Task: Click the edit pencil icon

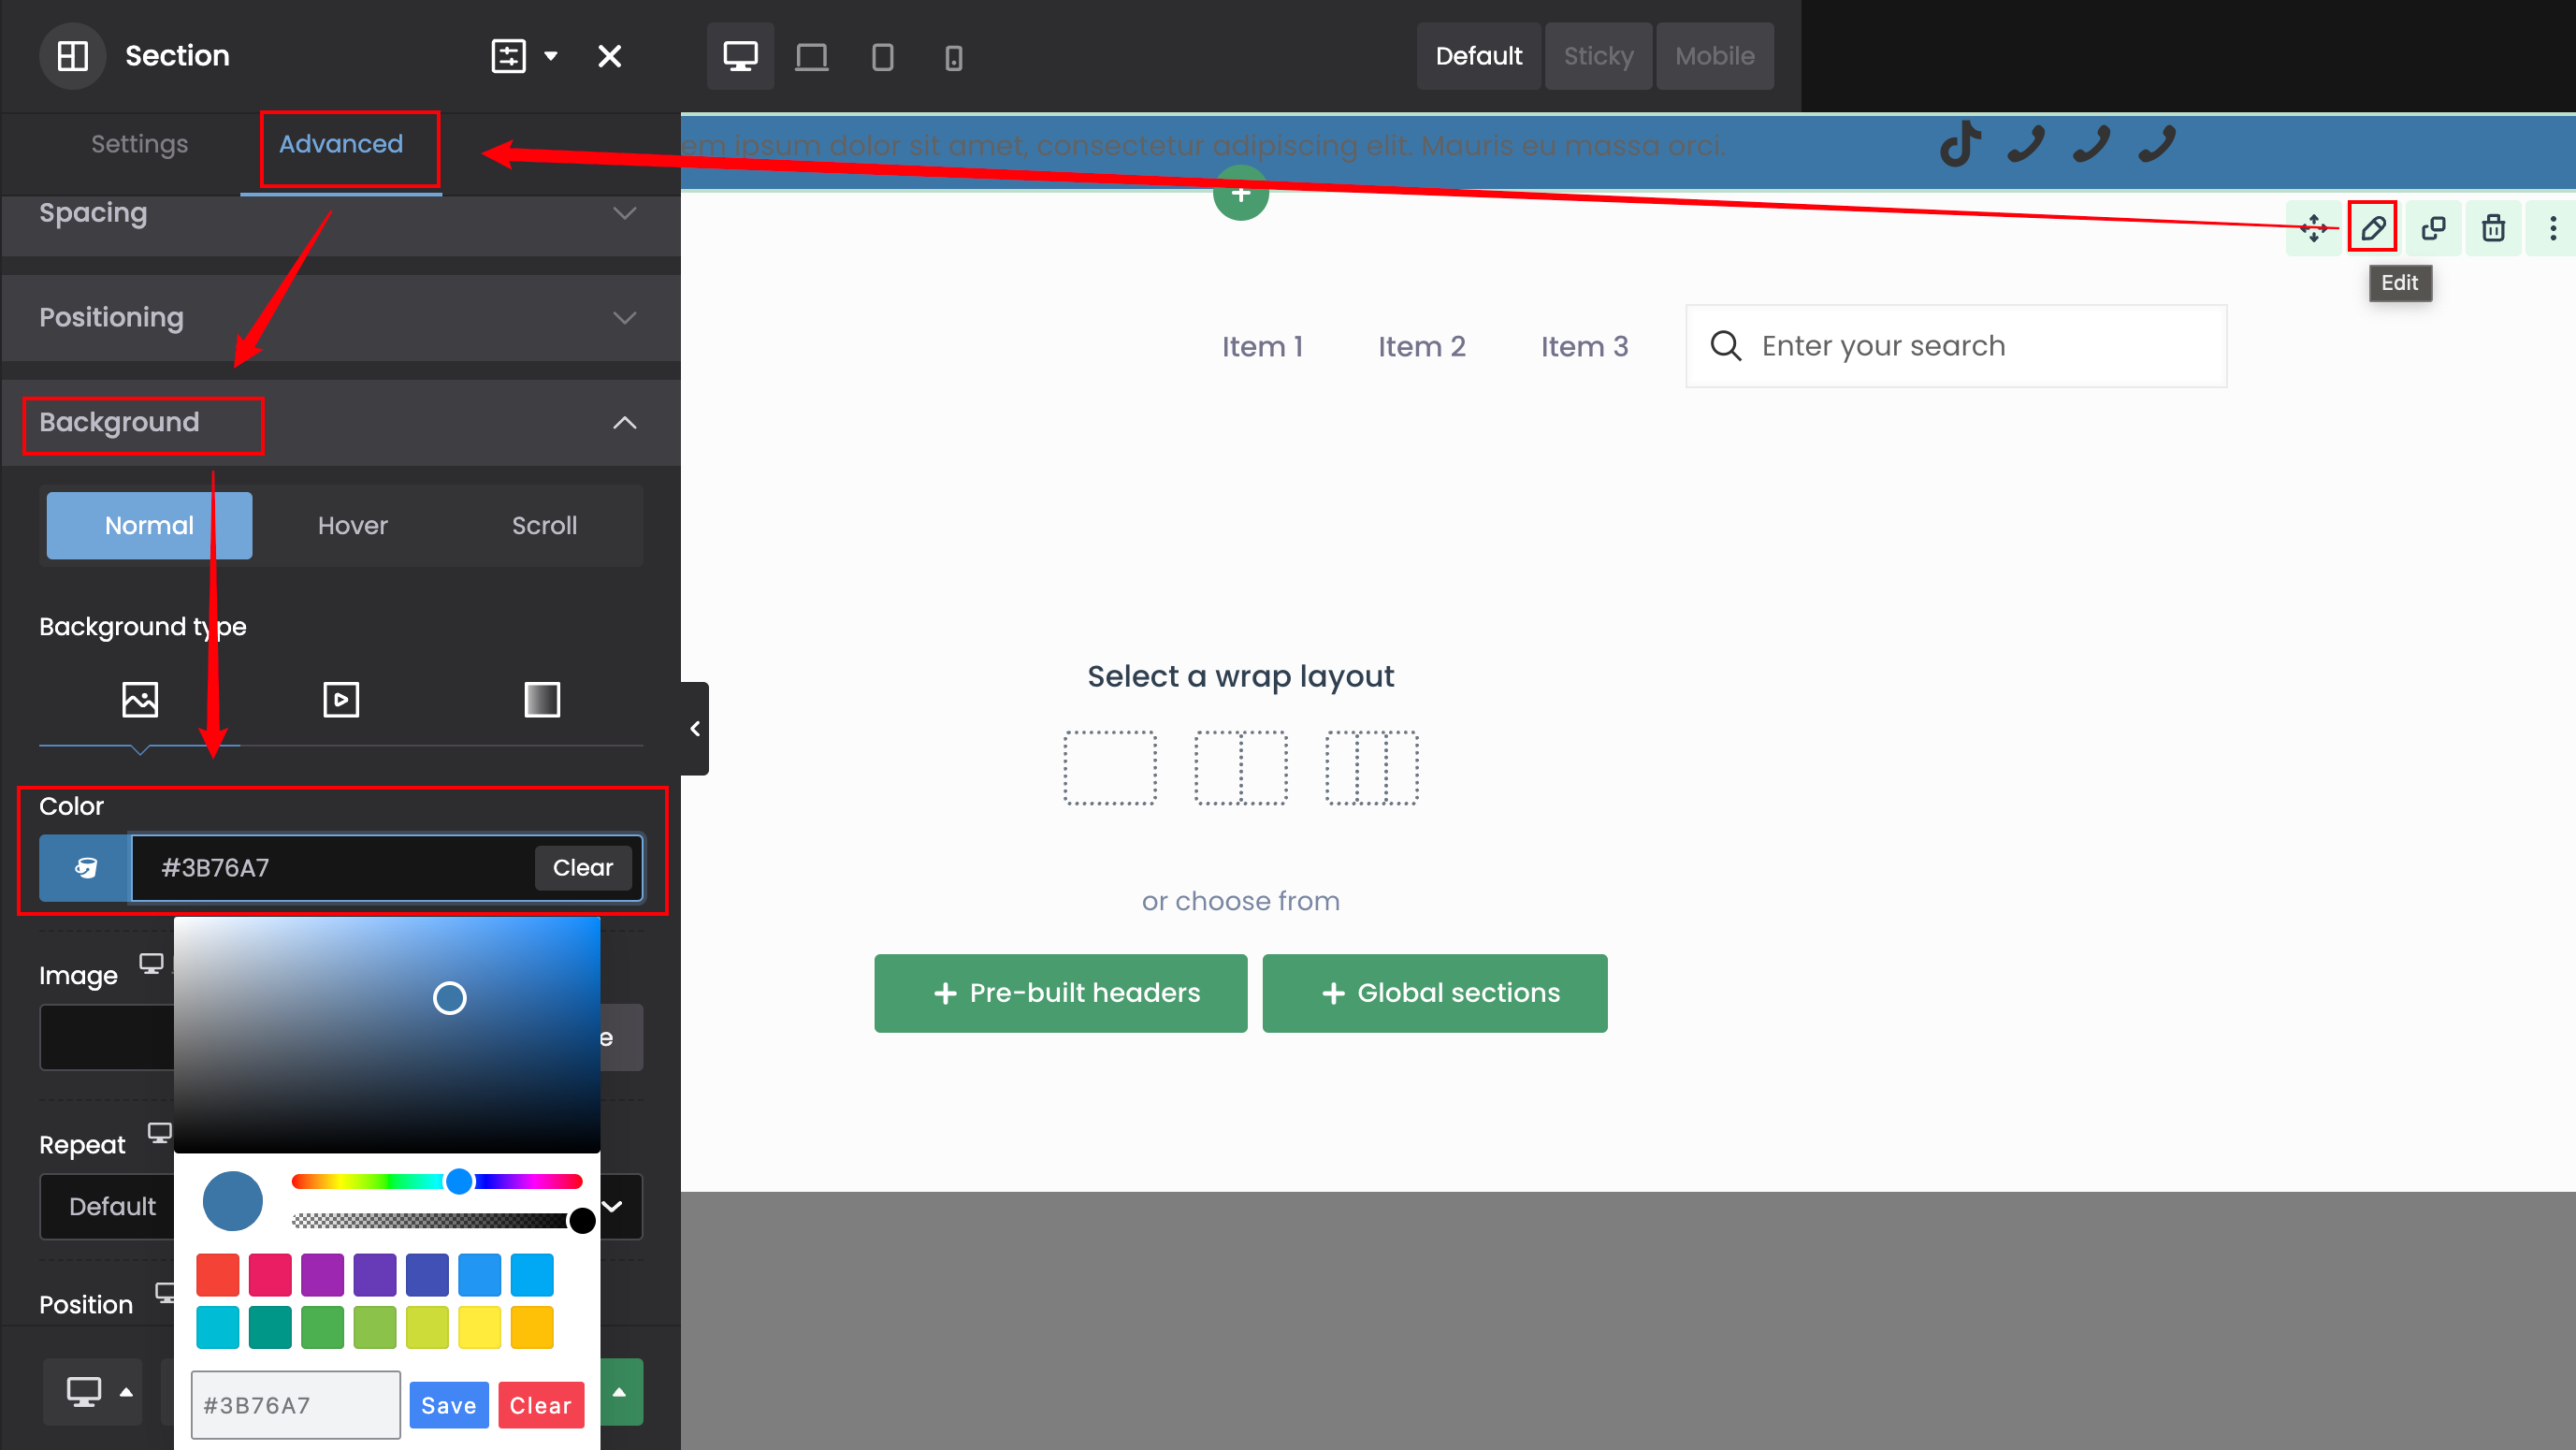Action: pos(2372,226)
